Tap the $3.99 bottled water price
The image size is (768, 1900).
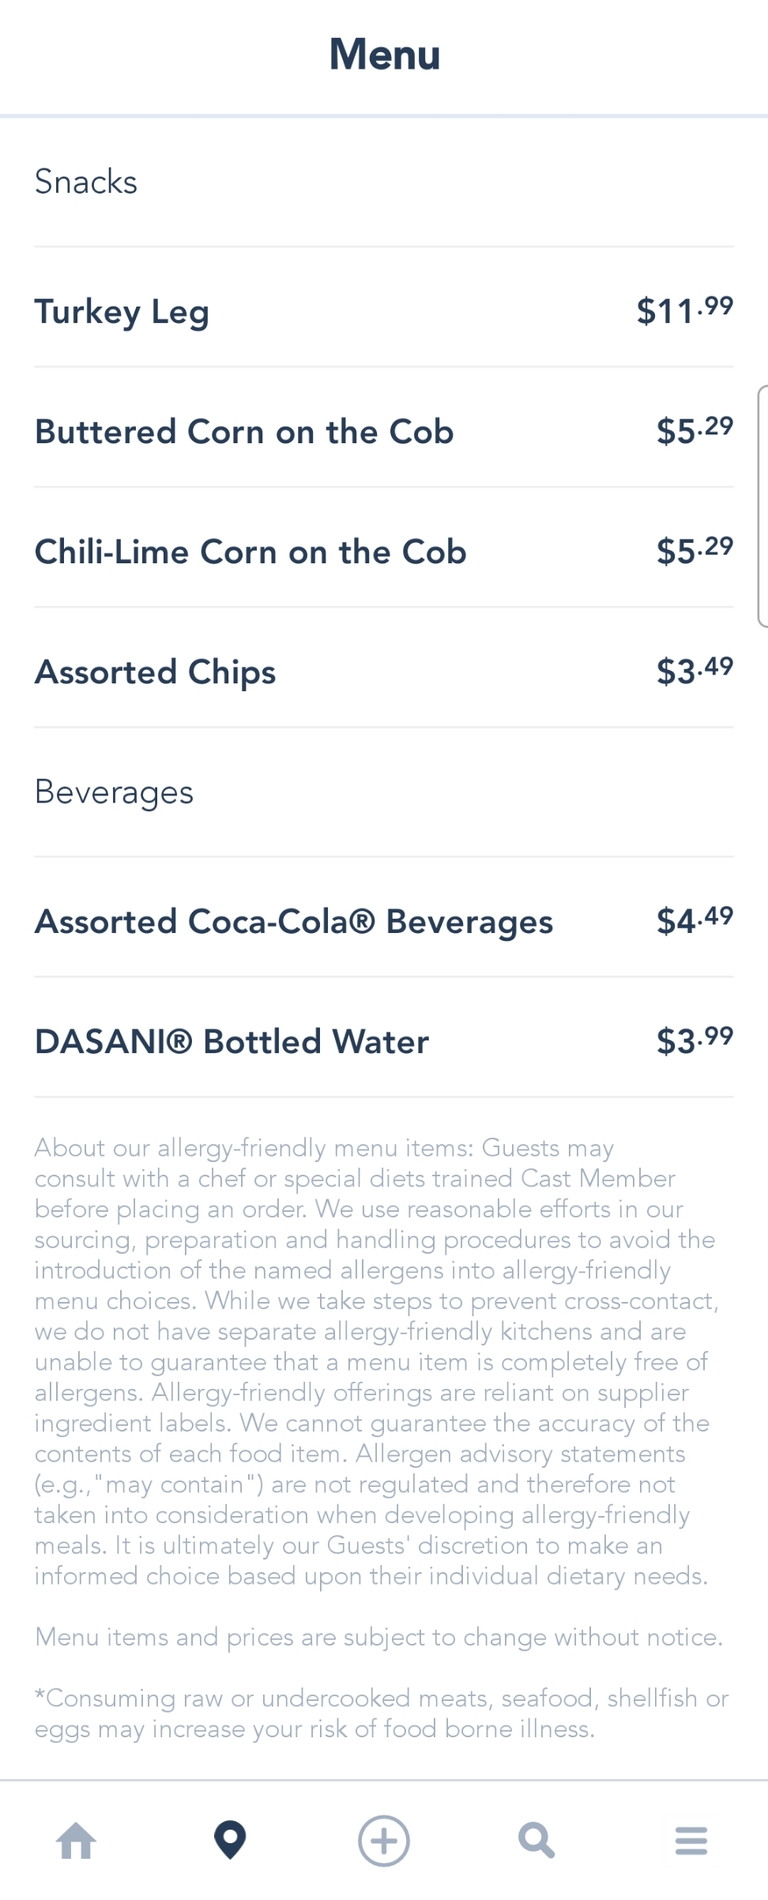[x=695, y=1040]
